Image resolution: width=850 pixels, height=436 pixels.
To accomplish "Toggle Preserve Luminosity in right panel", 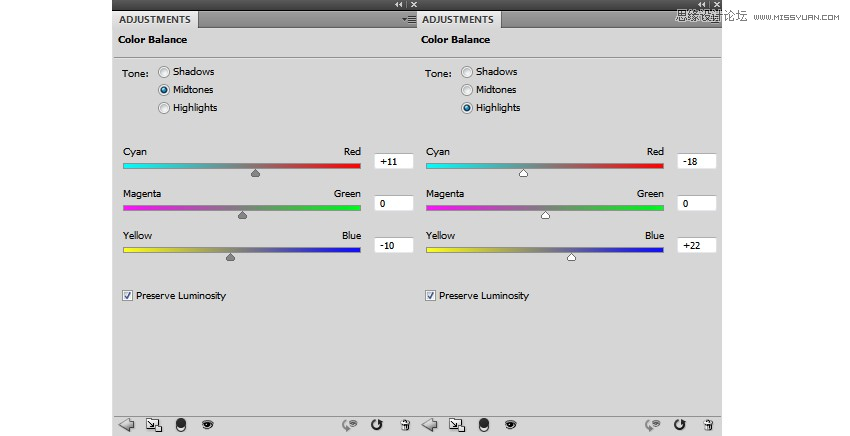I will coord(430,296).
